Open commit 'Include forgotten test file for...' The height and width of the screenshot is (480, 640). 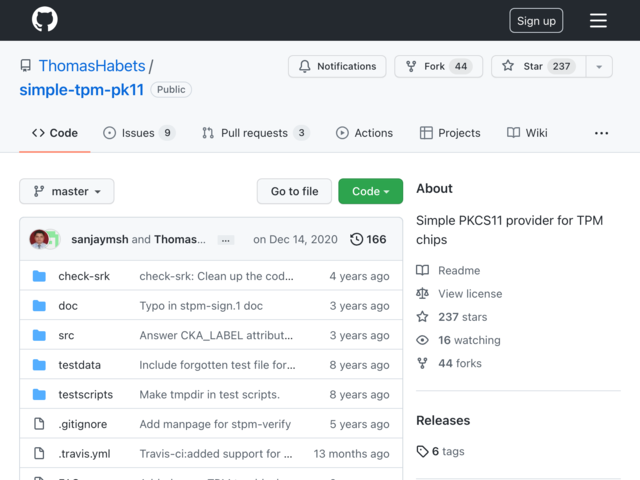pyautogui.click(x=218, y=365)
